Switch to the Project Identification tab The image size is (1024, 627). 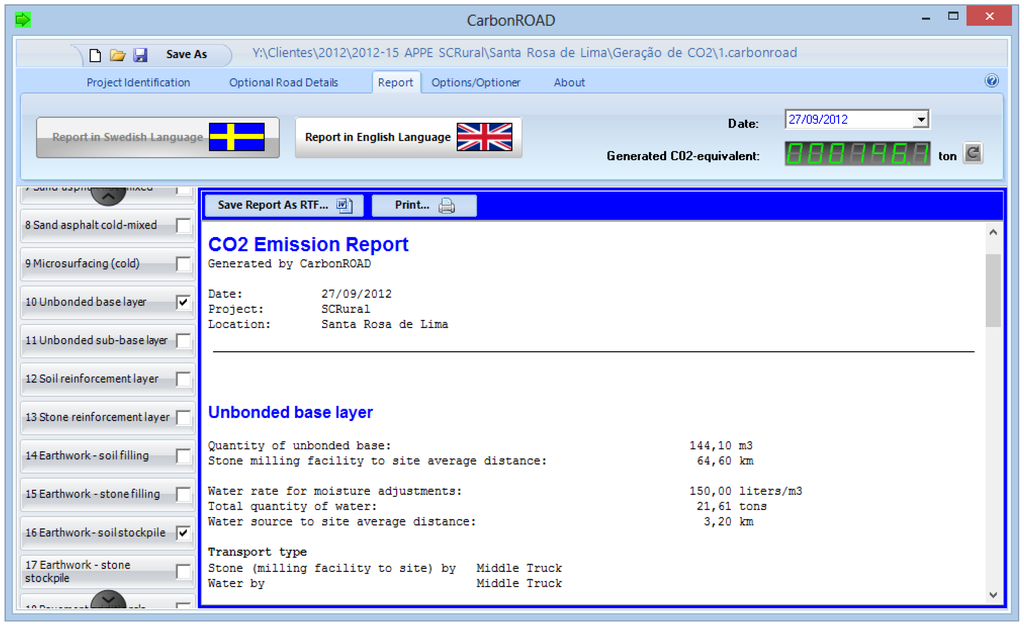[138, 83]
